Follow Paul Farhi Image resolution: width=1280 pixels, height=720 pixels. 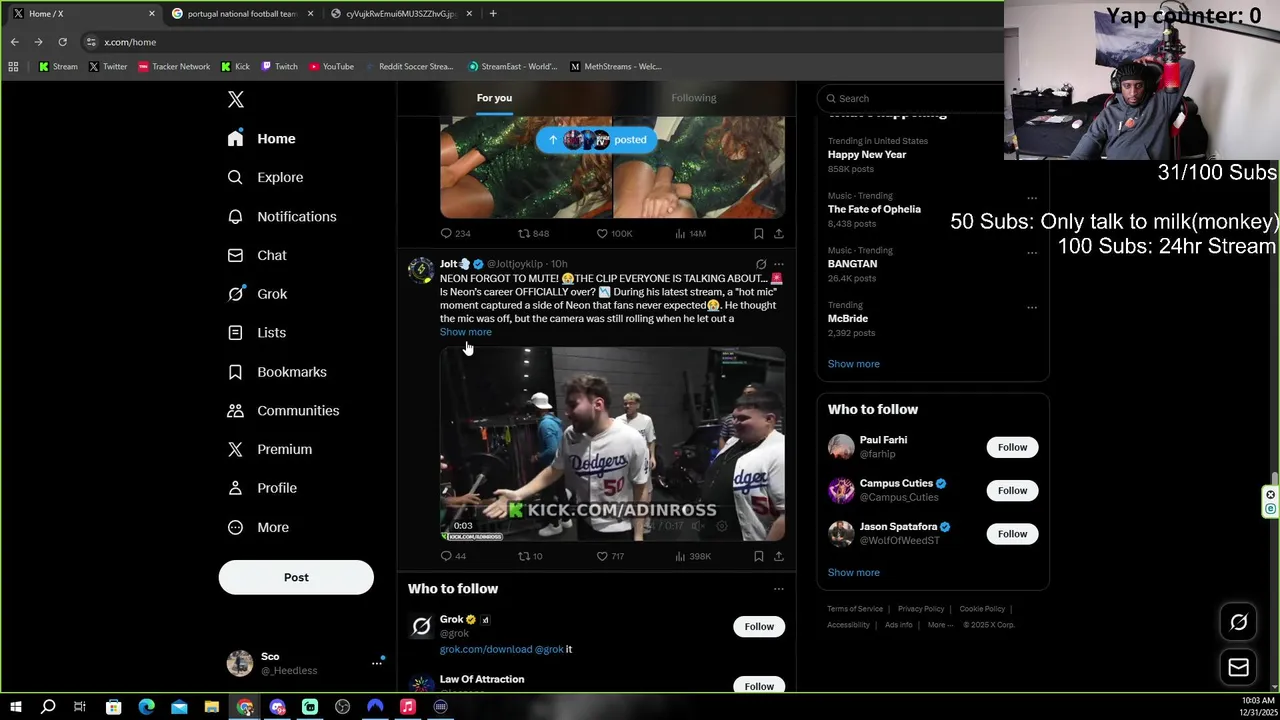(1012, 447)
